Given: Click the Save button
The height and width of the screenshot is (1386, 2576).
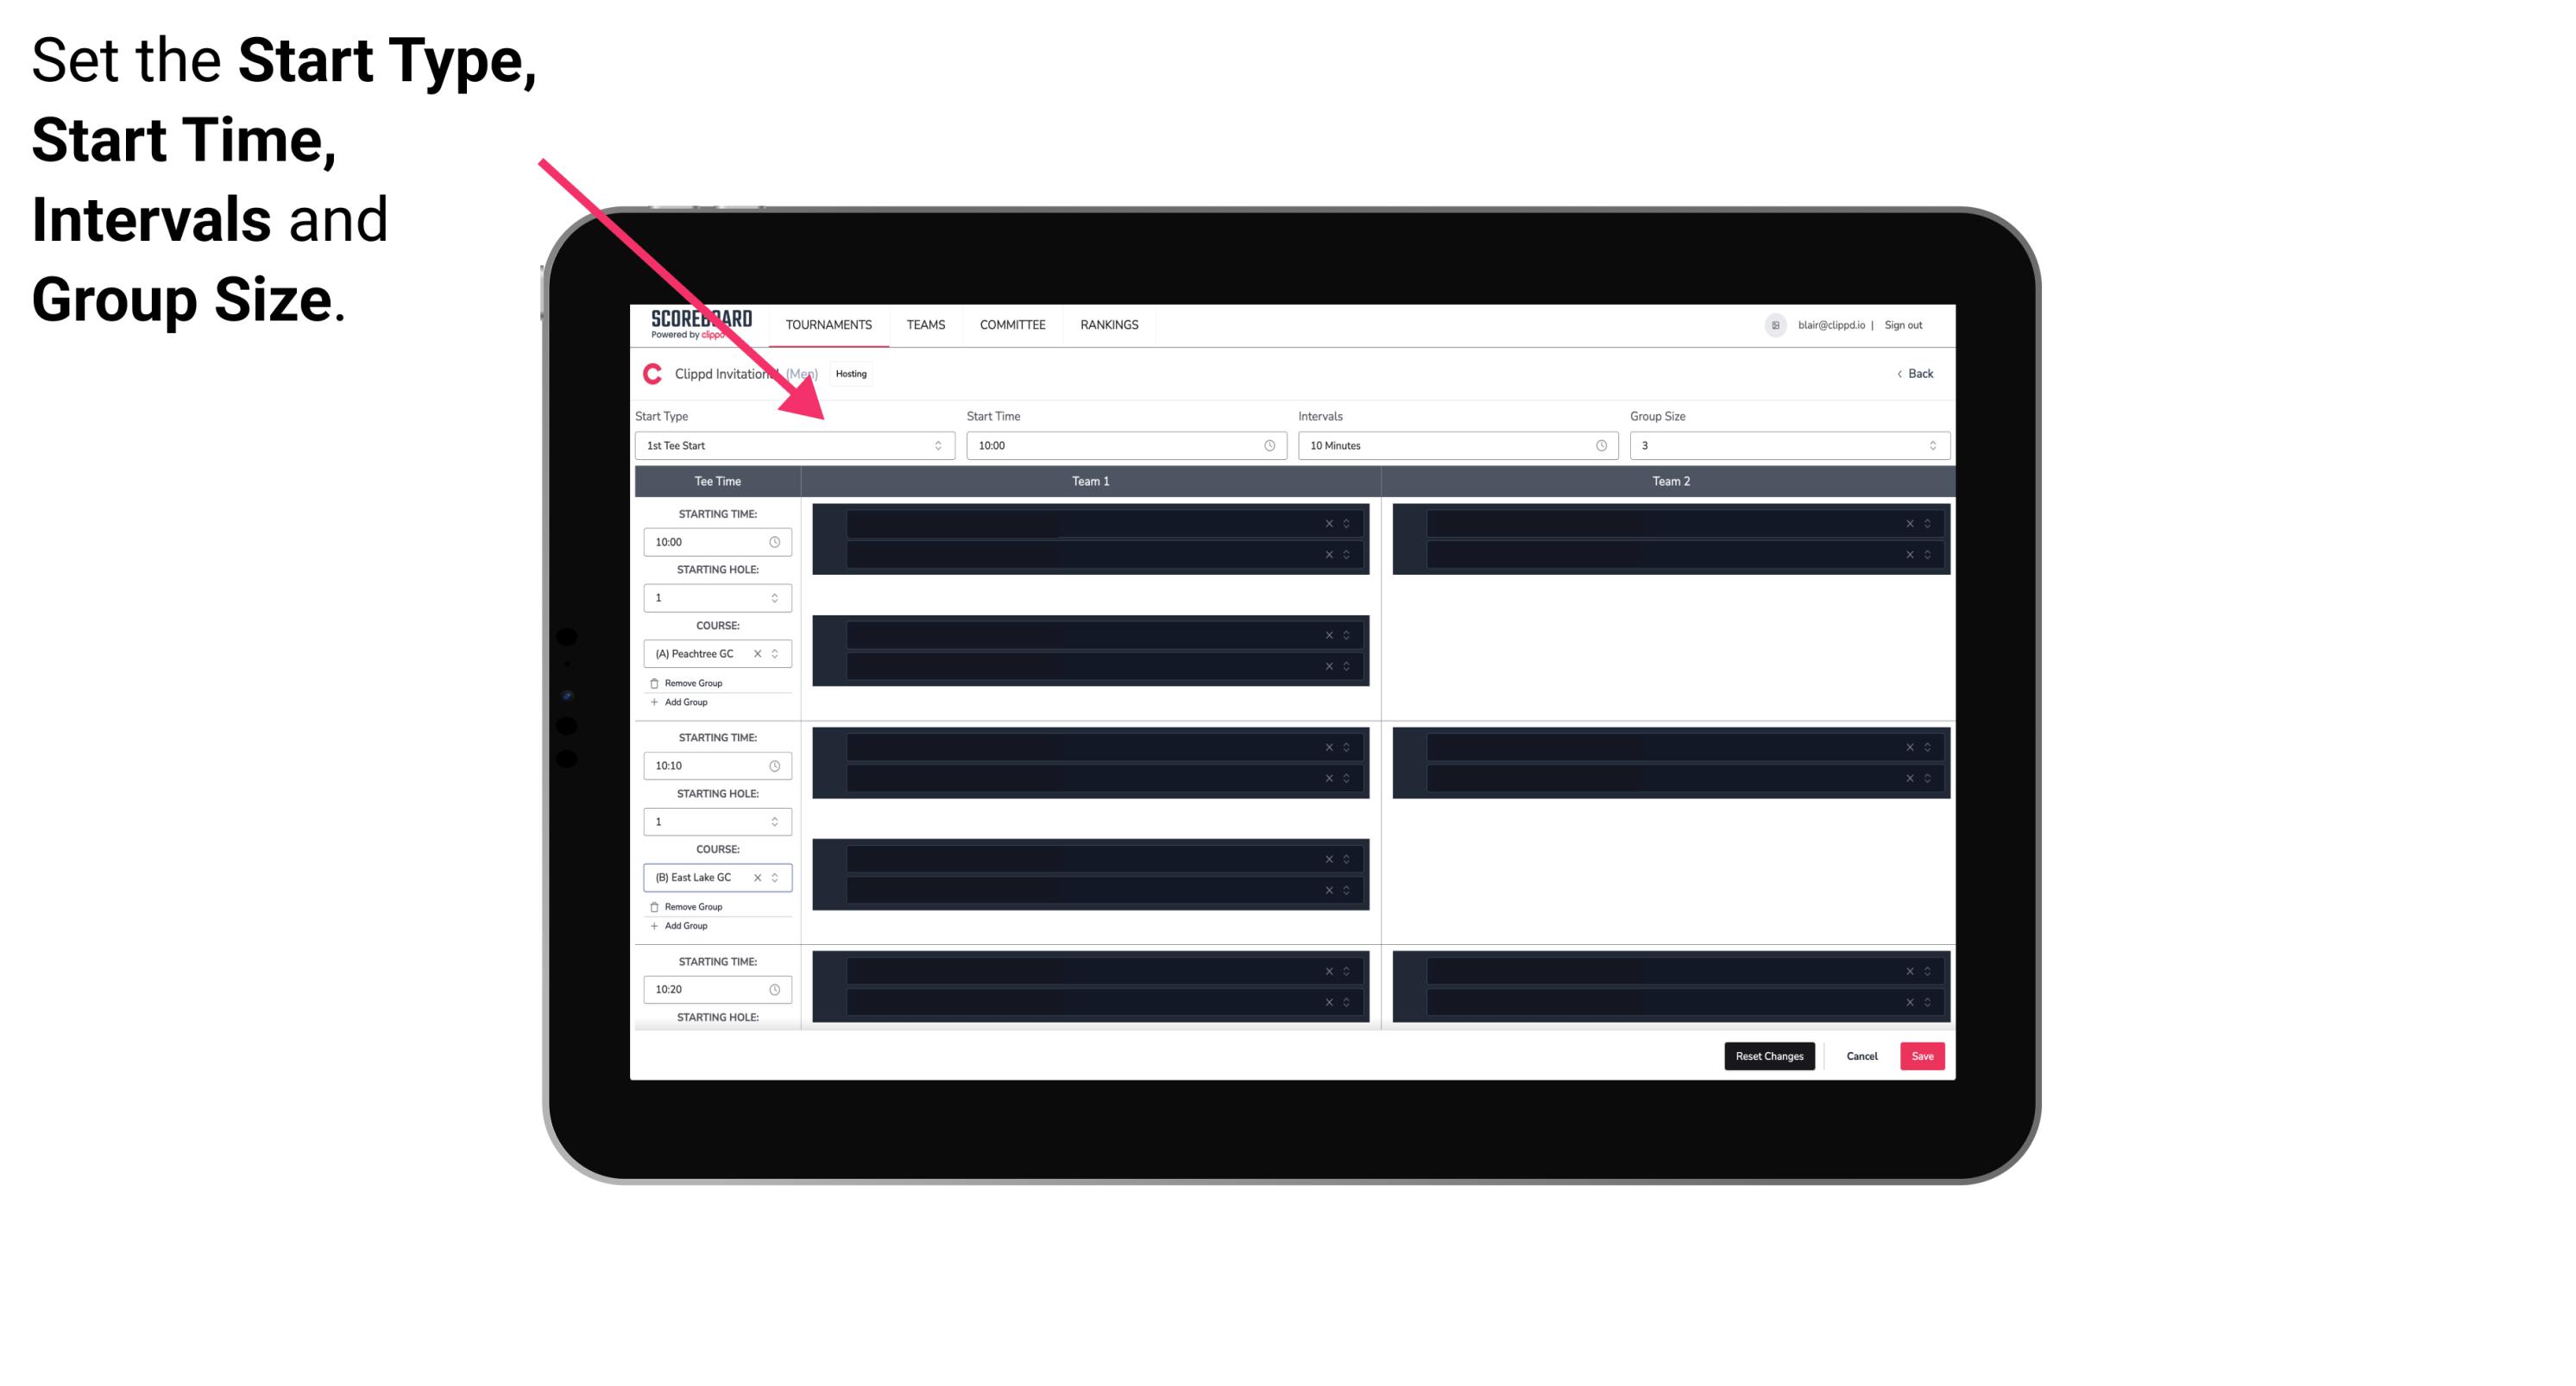Looking at the screenshot, I should point(1924,1056).
